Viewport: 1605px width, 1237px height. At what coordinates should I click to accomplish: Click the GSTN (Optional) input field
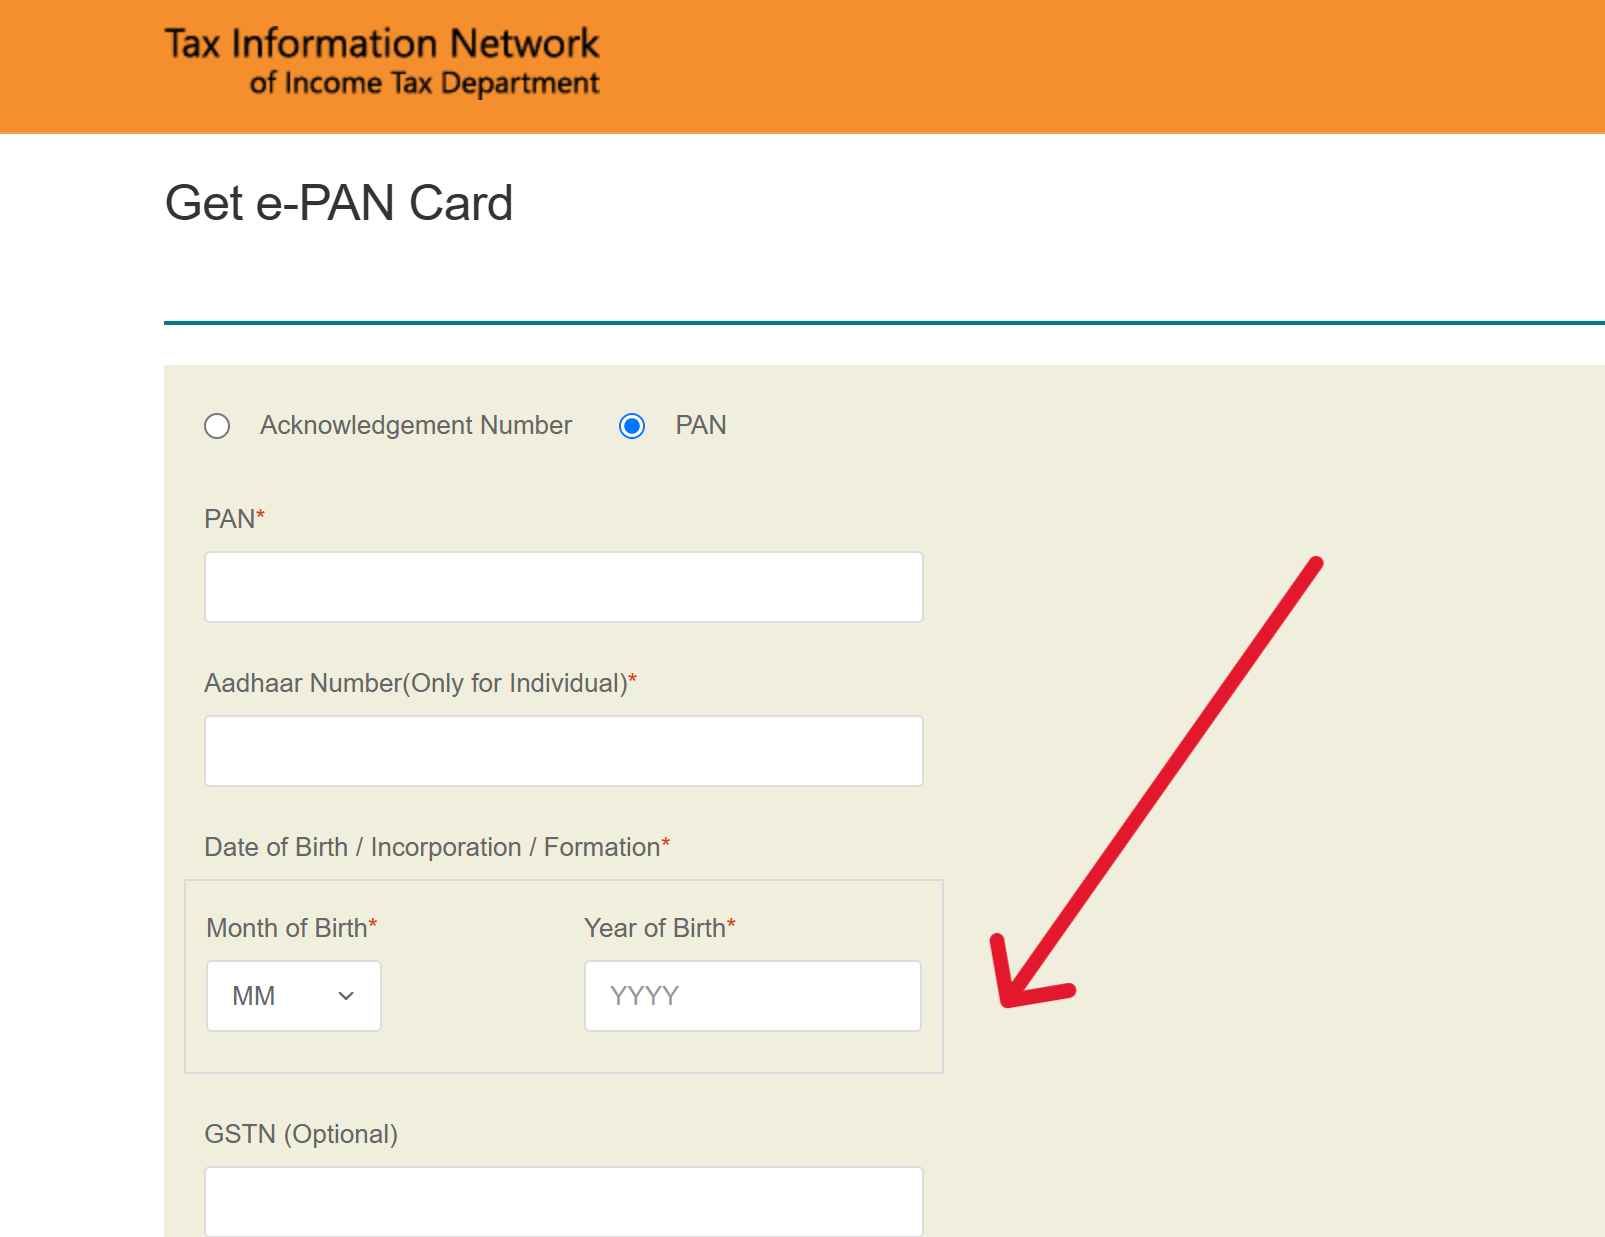(563, 1200)
